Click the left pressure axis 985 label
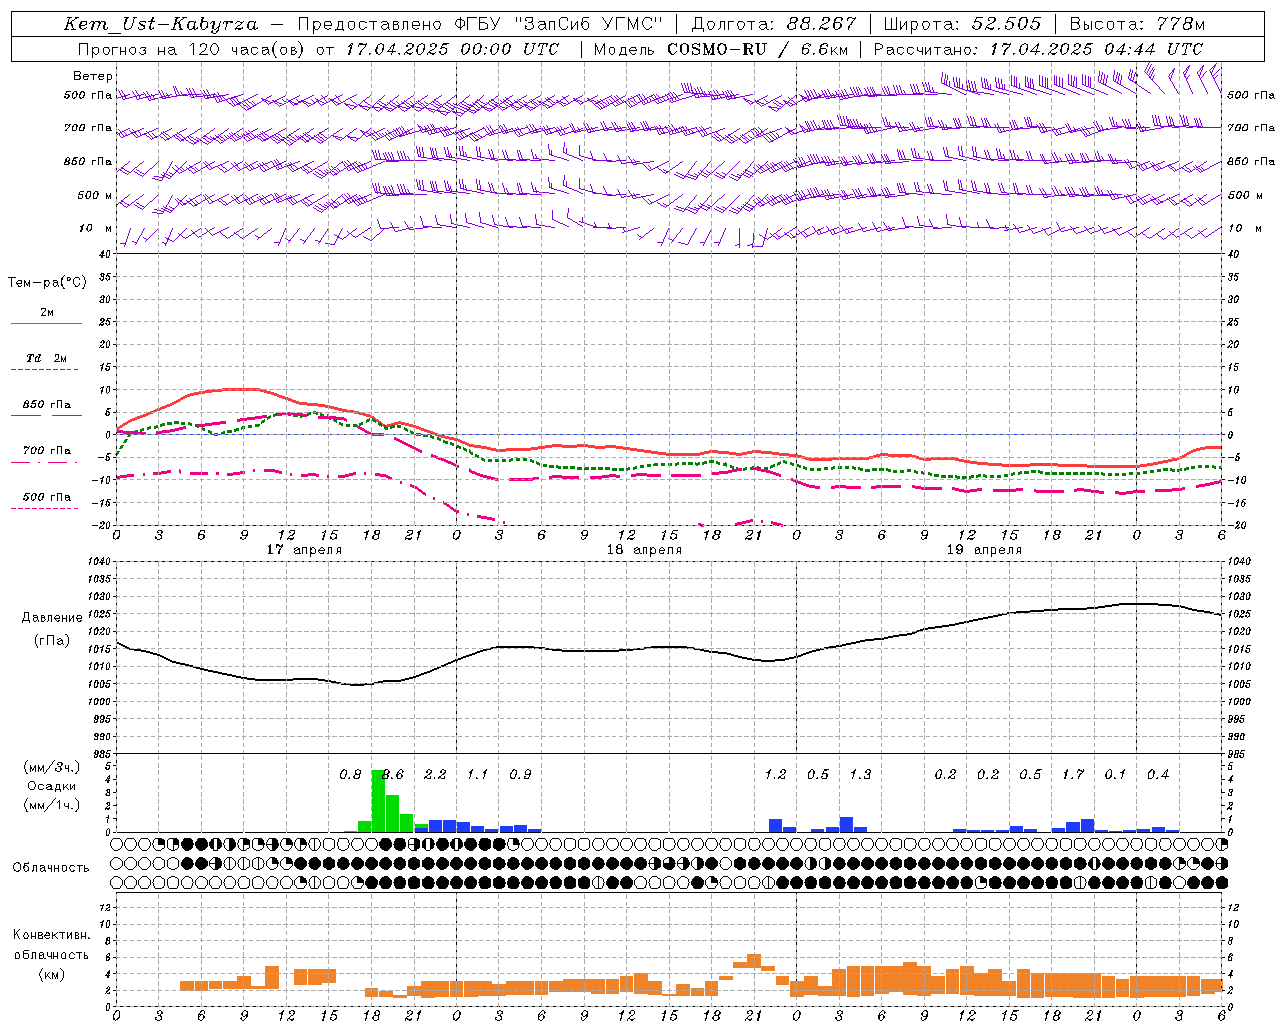Screen dimensions: 1280x1024 click(100, 754)
